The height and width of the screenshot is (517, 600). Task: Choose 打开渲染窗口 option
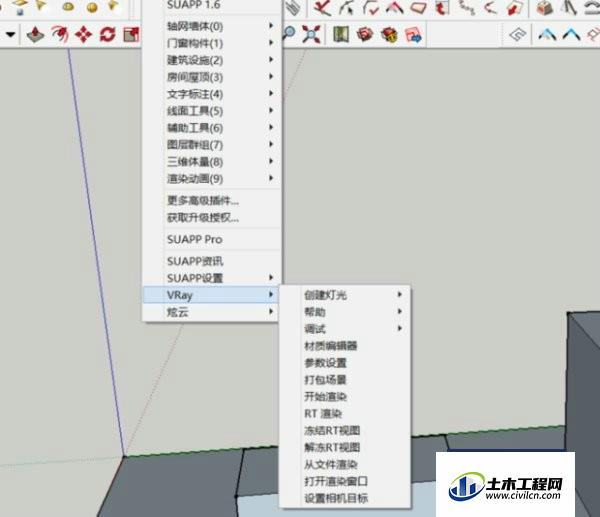tap(345, 481)
